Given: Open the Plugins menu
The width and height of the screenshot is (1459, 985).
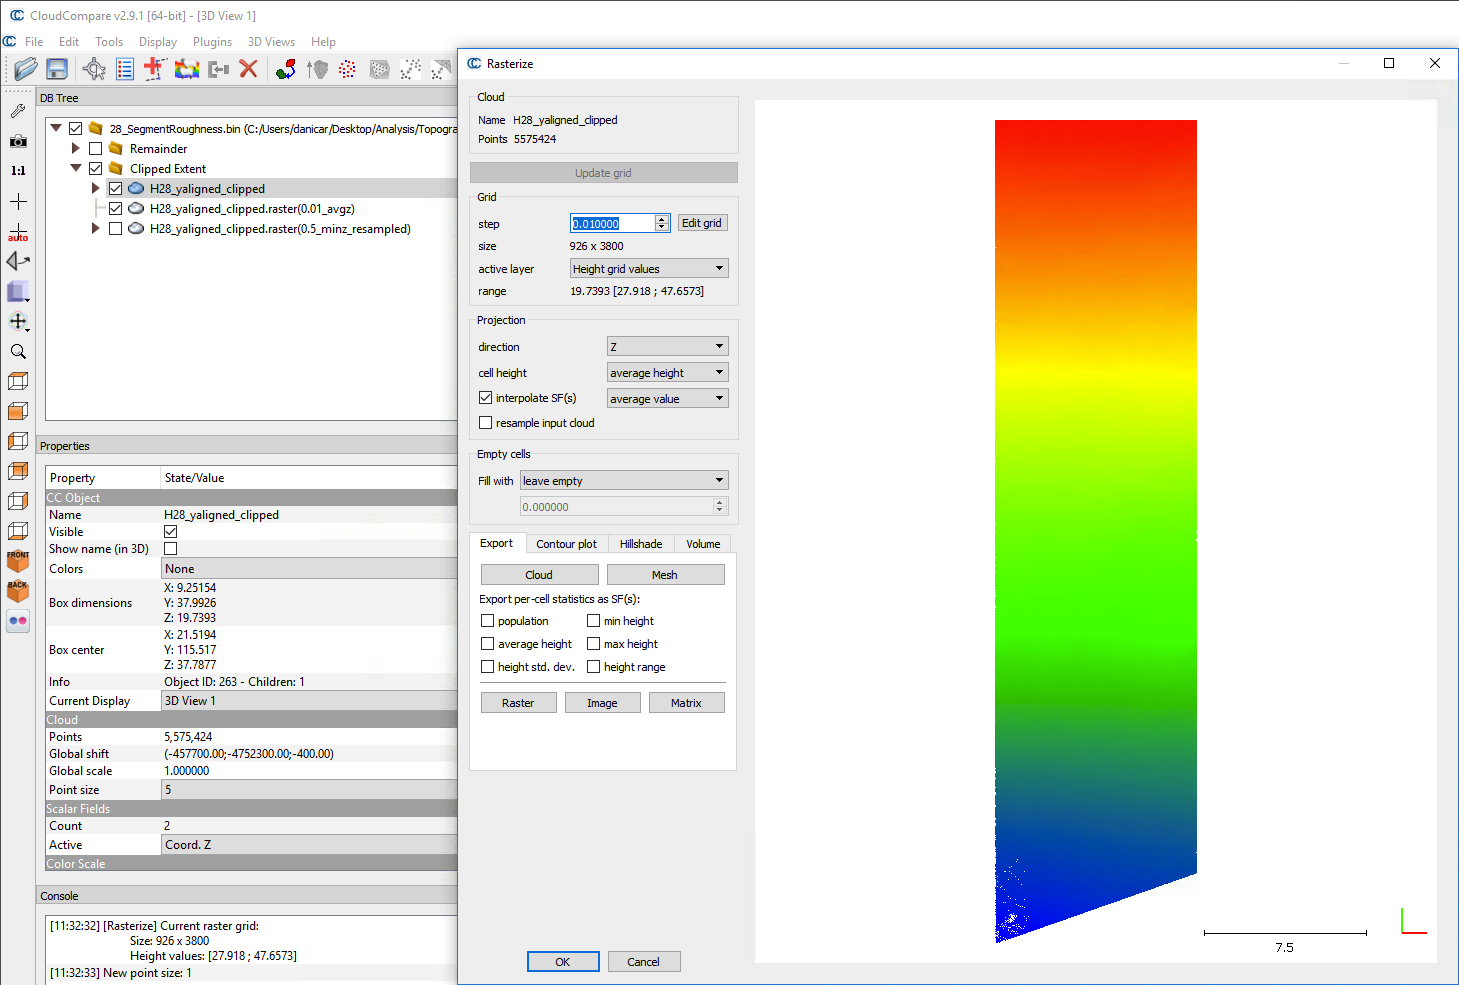Looking at the screenshot, I should 212,42.
